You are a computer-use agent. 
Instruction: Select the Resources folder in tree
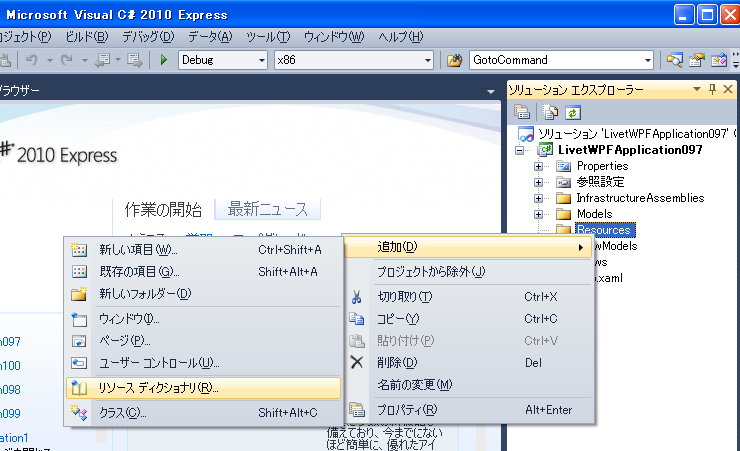[x=604, y=230]
